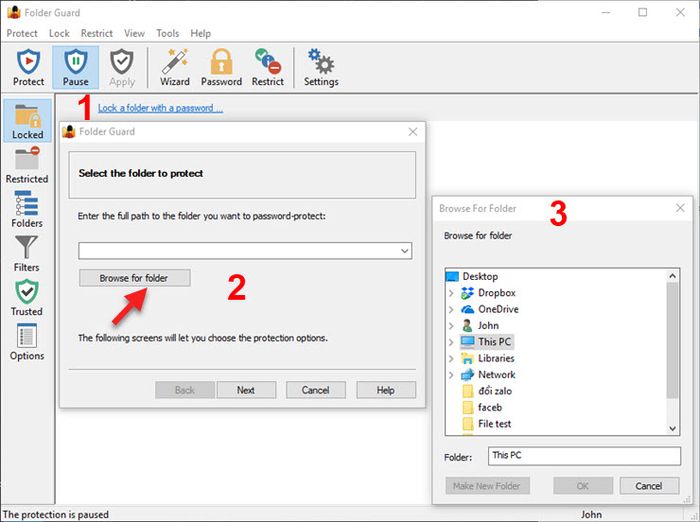Click the folder tree scrollbar up arrow
The image size is (700, 522).
click(672, 276)
